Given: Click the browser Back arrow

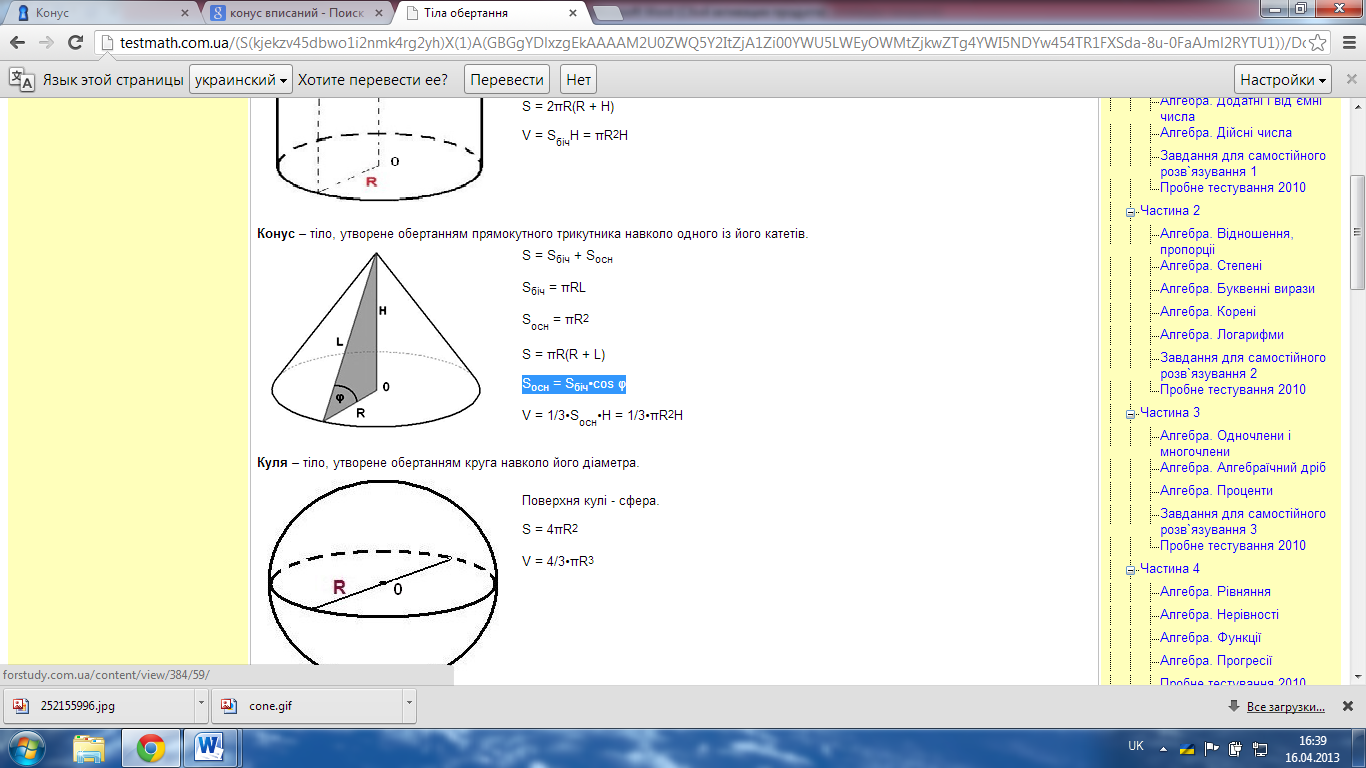Looking at the screenshot, I should 17,43.
